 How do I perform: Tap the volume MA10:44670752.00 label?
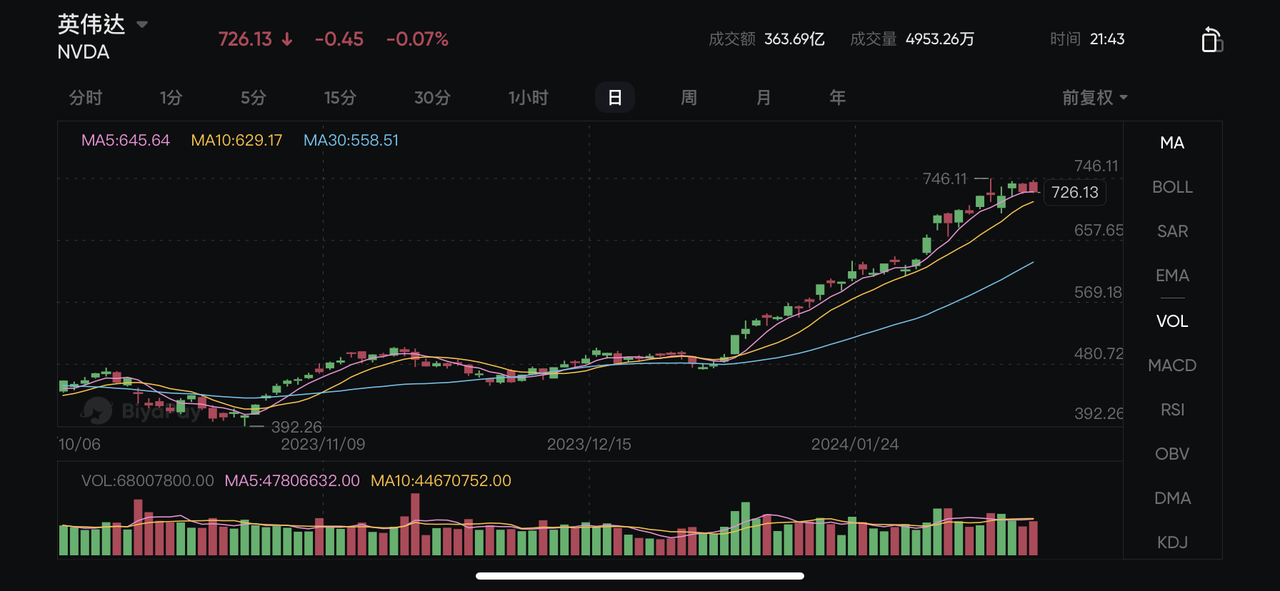(x=441, y=481)
